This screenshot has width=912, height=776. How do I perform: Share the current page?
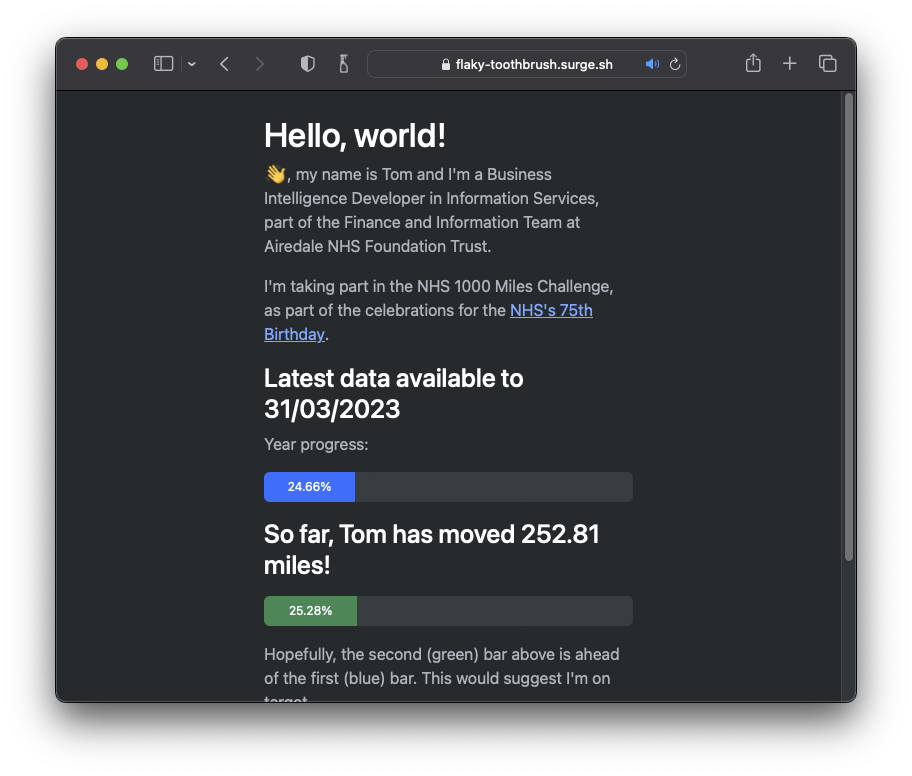[752, 63]
